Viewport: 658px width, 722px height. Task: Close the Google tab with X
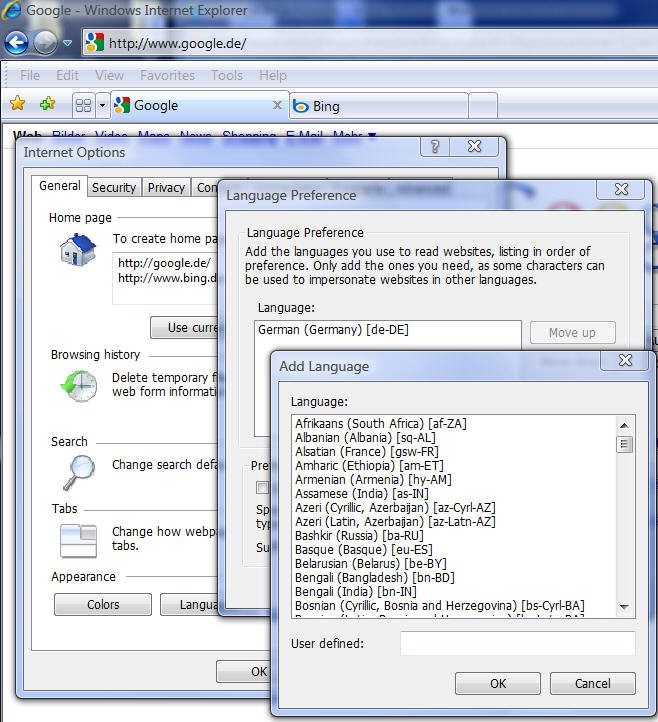277,105
